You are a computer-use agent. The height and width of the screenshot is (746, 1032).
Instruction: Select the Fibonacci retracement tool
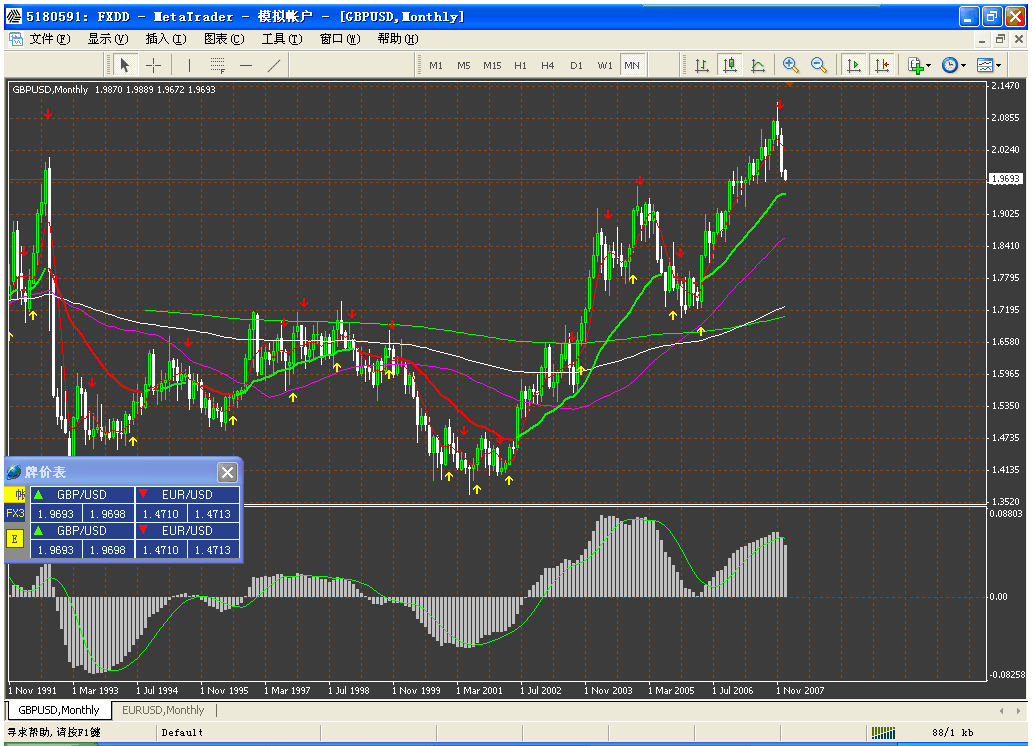(217, 65)
